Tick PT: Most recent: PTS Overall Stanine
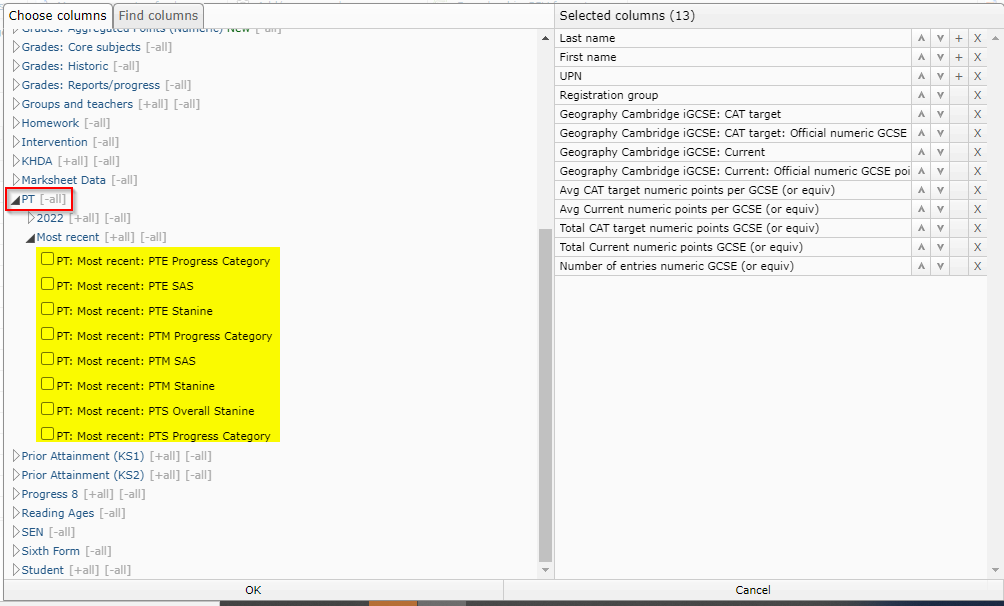Screen dimensions: 1004x606 47,409
